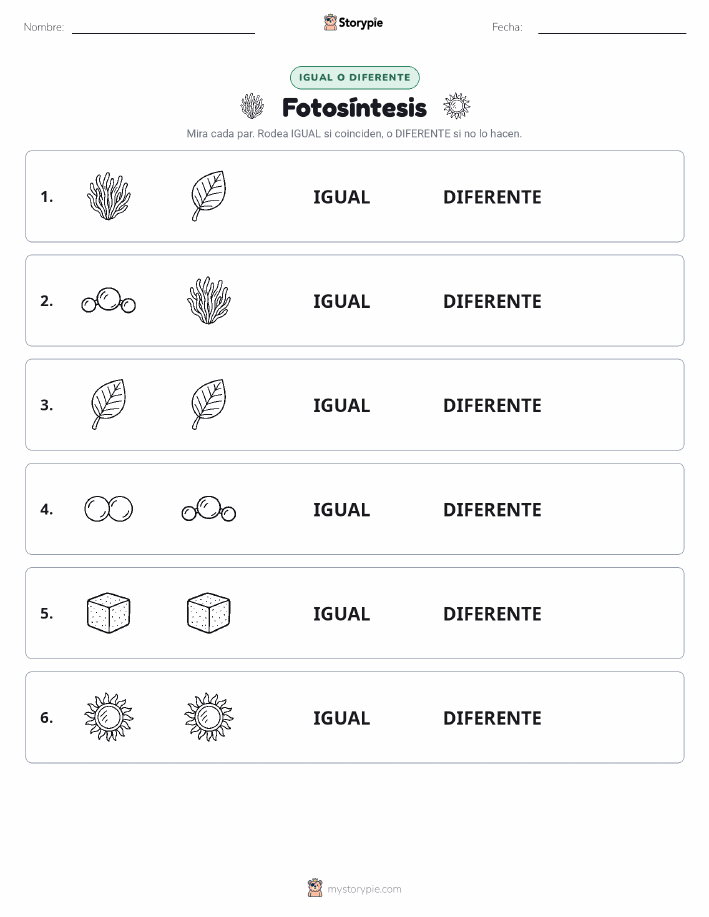The height and width of the screenshot is (917, 709).
Task: Select DIFERENTE for question 1
Action: coord(492,197)
